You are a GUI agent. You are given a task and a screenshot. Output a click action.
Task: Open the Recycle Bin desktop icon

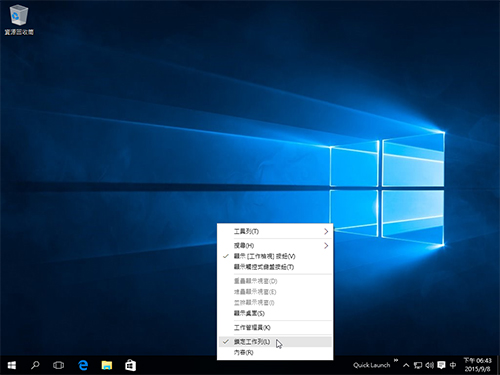click(x=19, y=19)
